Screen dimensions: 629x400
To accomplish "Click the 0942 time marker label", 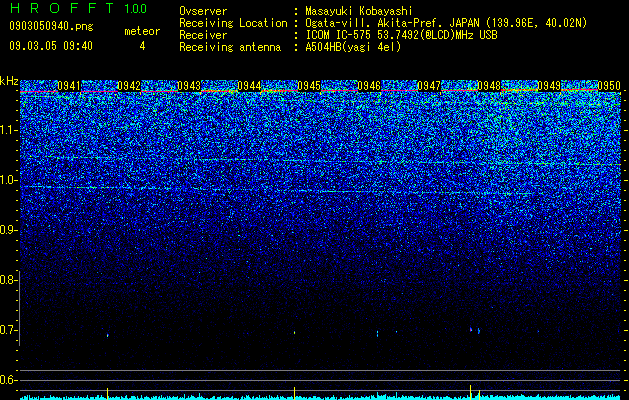I will tap(129, 86).
